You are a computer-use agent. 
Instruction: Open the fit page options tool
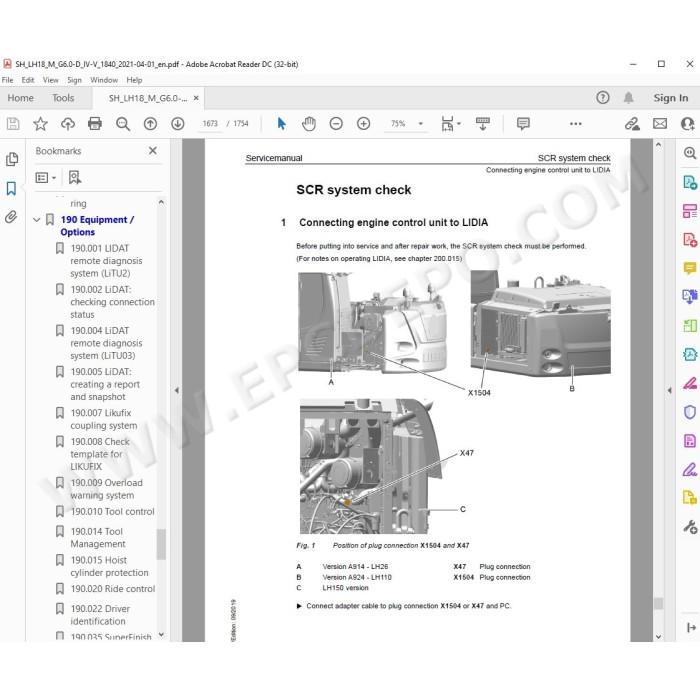[450, 124]
